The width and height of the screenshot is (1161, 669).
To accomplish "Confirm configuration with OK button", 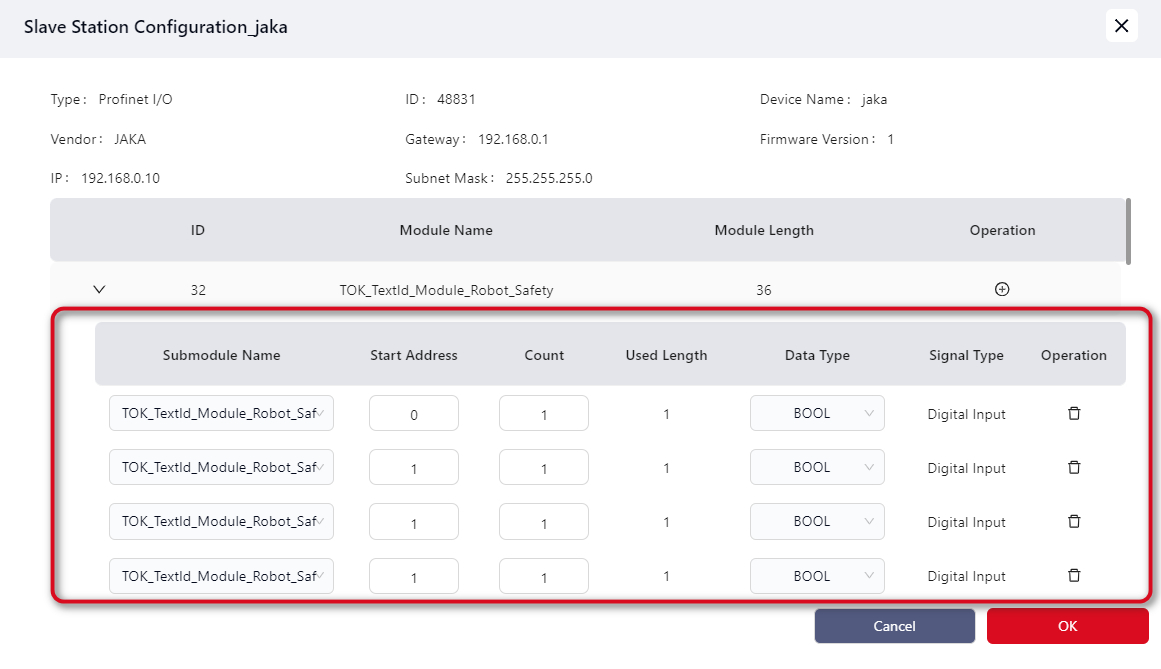I will click(1067, 626).
